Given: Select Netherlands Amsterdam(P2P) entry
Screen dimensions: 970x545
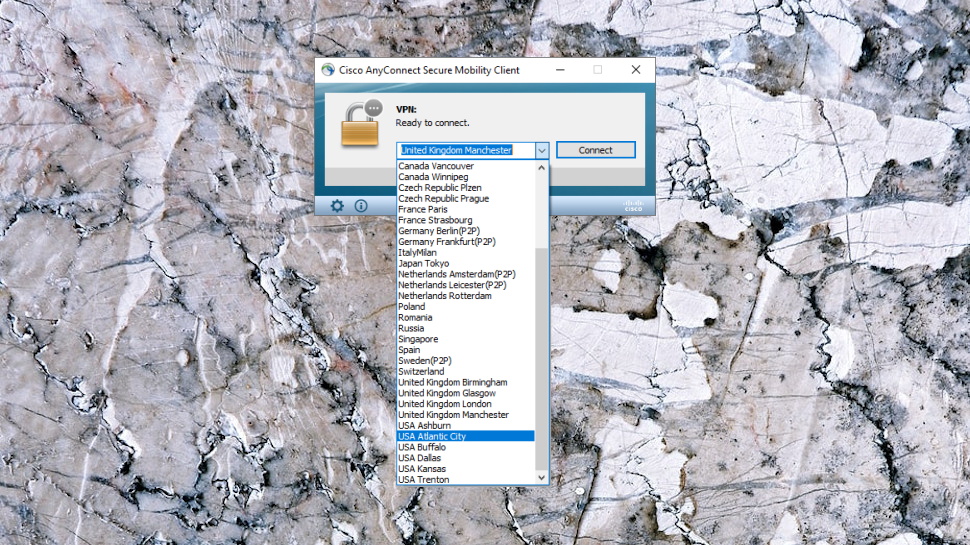Looking at the screenshot, I should pos(466,274).
